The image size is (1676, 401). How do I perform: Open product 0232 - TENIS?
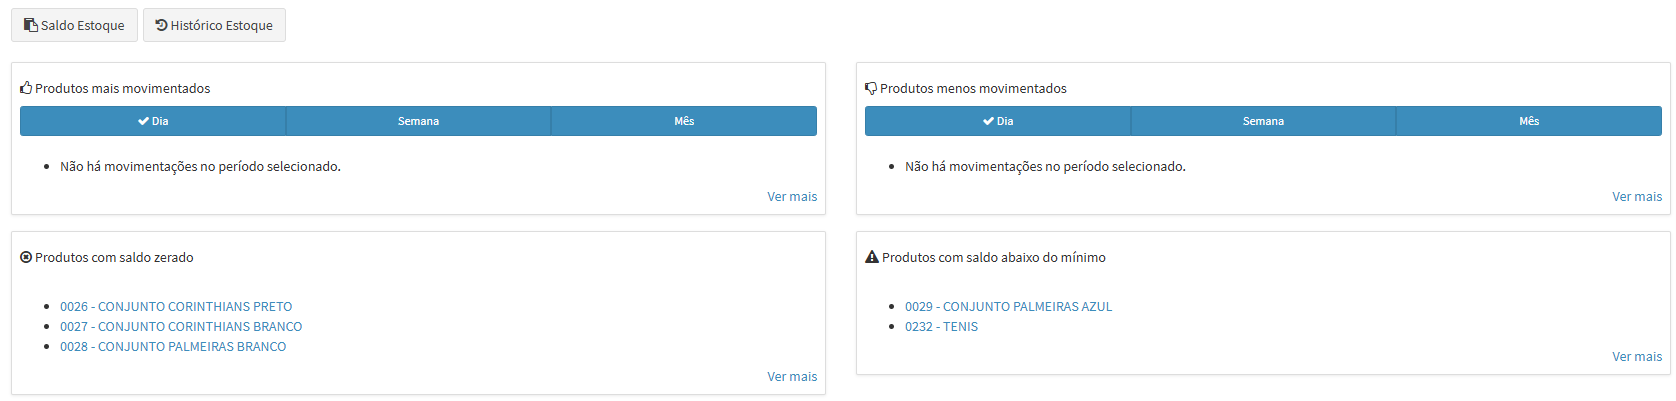941,327
